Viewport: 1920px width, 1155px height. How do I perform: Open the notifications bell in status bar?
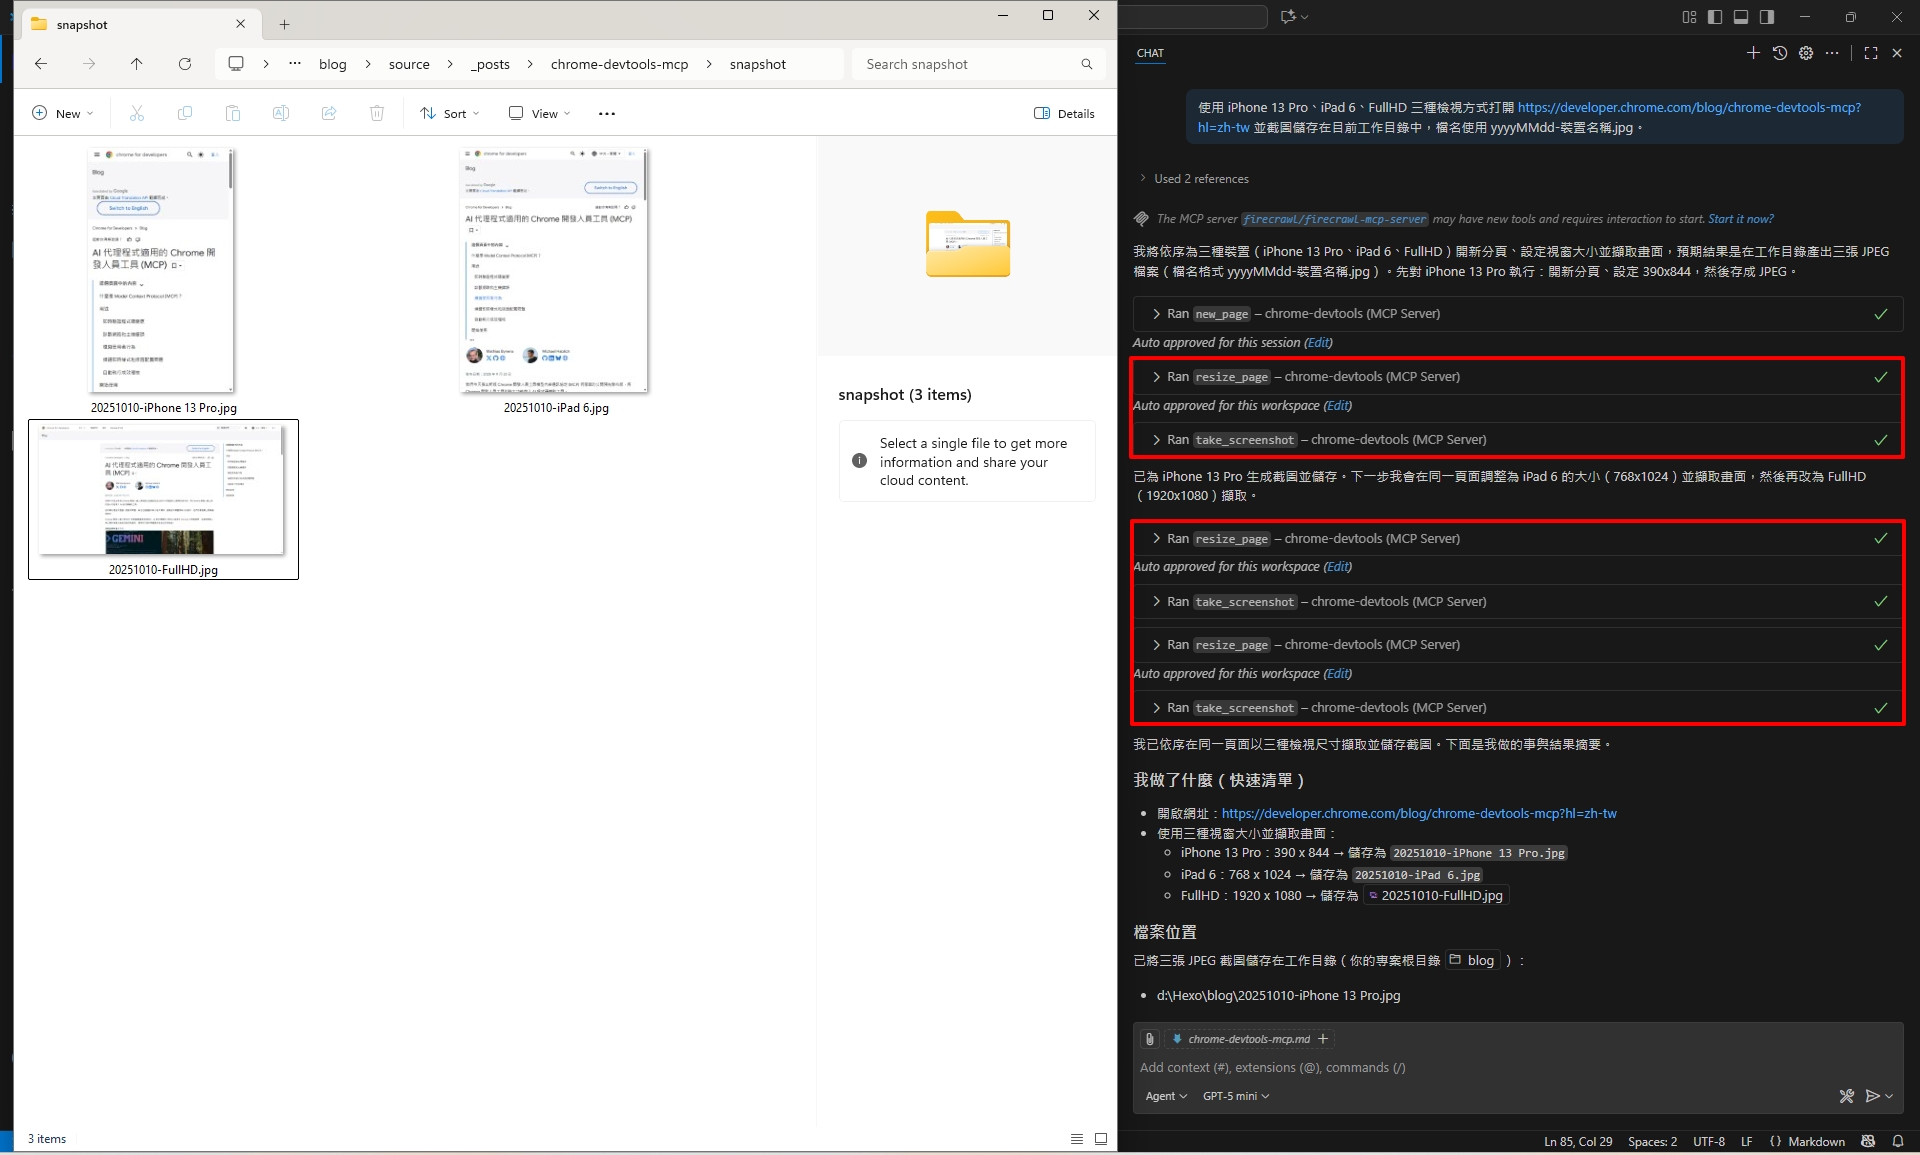click(x=1897, y=1141)
